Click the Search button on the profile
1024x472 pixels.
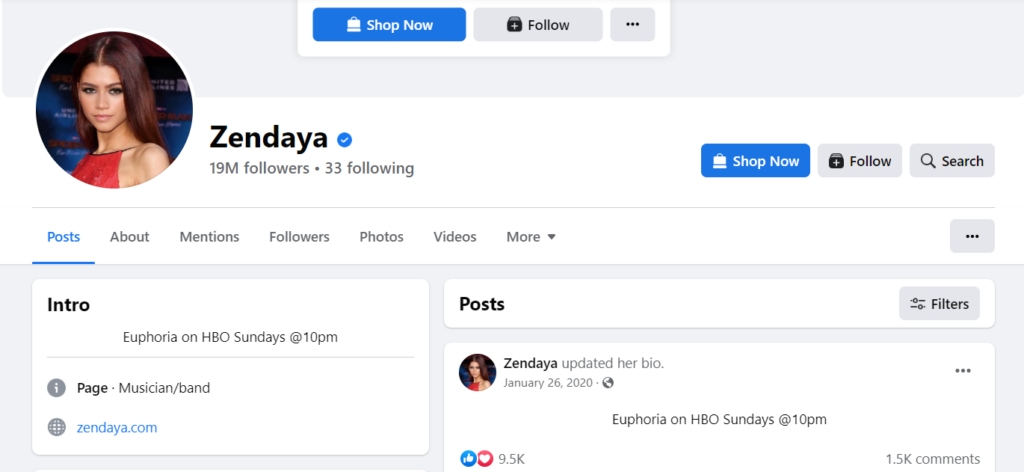[x=952, y=161]
